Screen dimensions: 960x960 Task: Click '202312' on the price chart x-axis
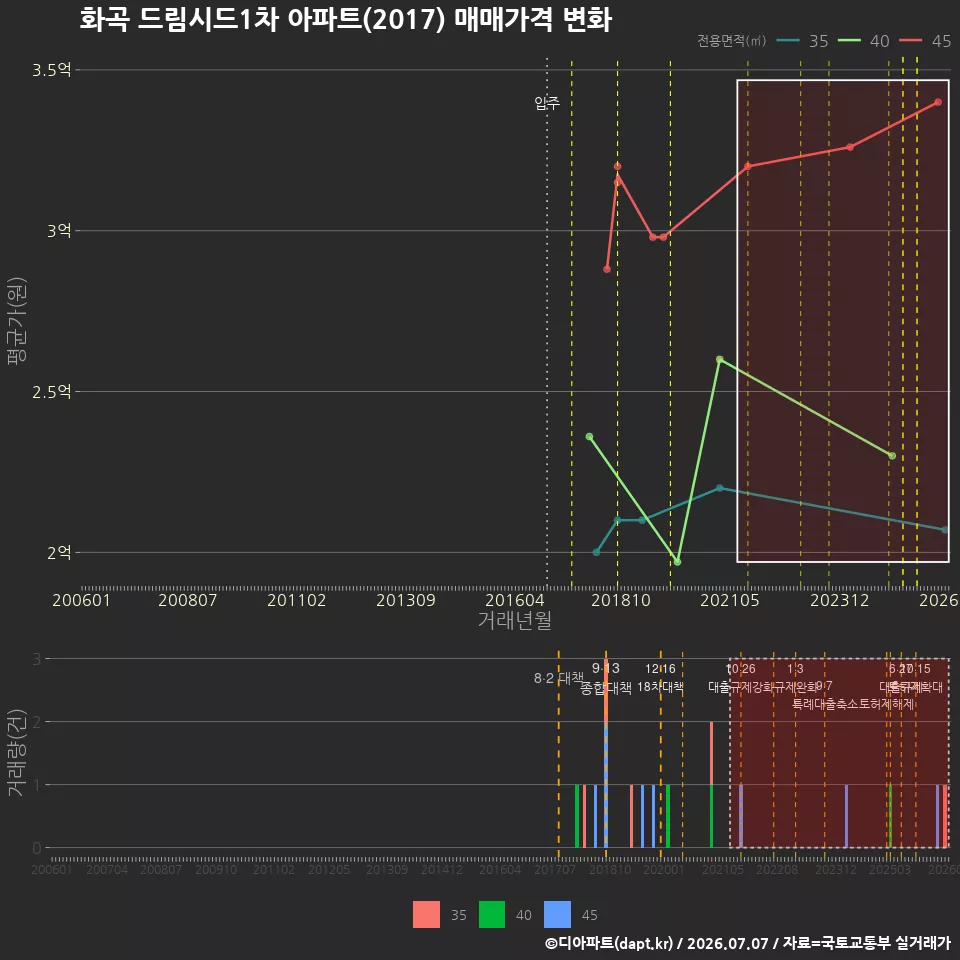(x=839, y=600)
